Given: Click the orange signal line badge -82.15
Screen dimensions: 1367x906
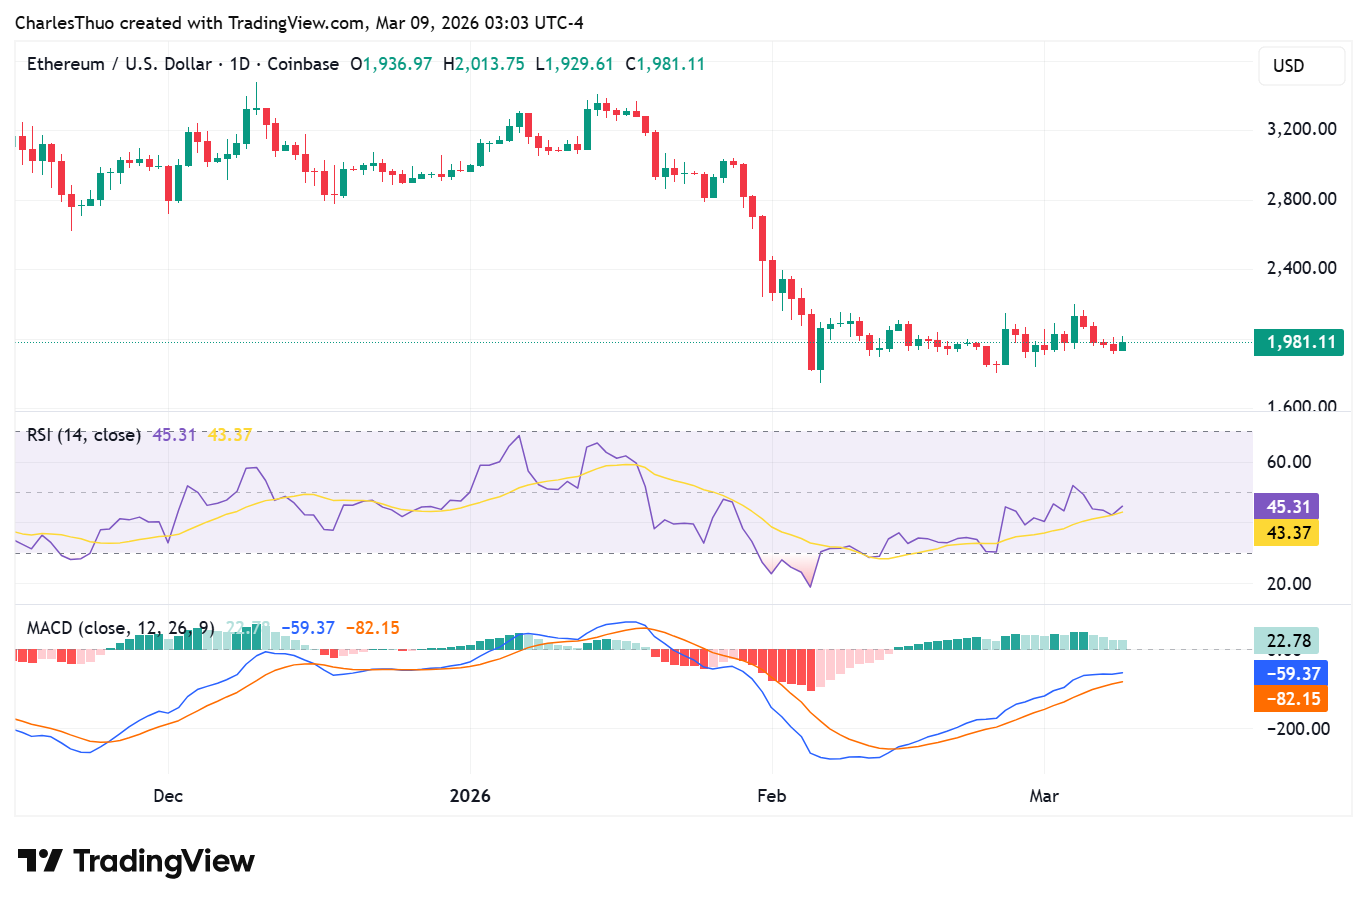Looking at the screenshot, I should (x=1289, y=699).
